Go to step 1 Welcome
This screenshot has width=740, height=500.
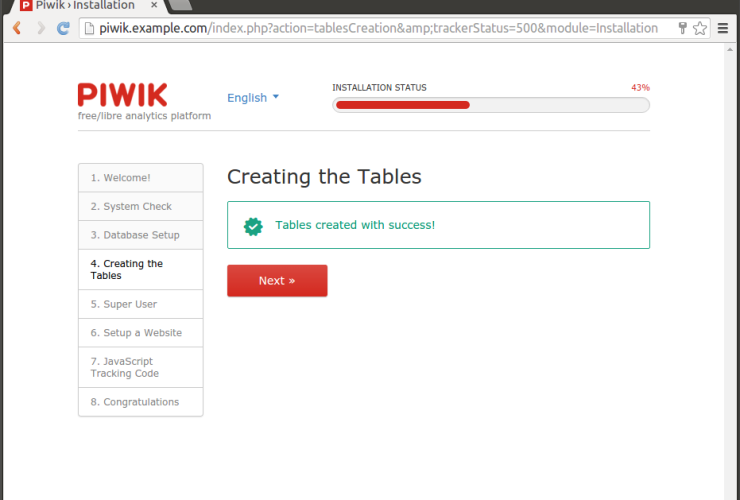pyautogui.click(x=121, y=178)
